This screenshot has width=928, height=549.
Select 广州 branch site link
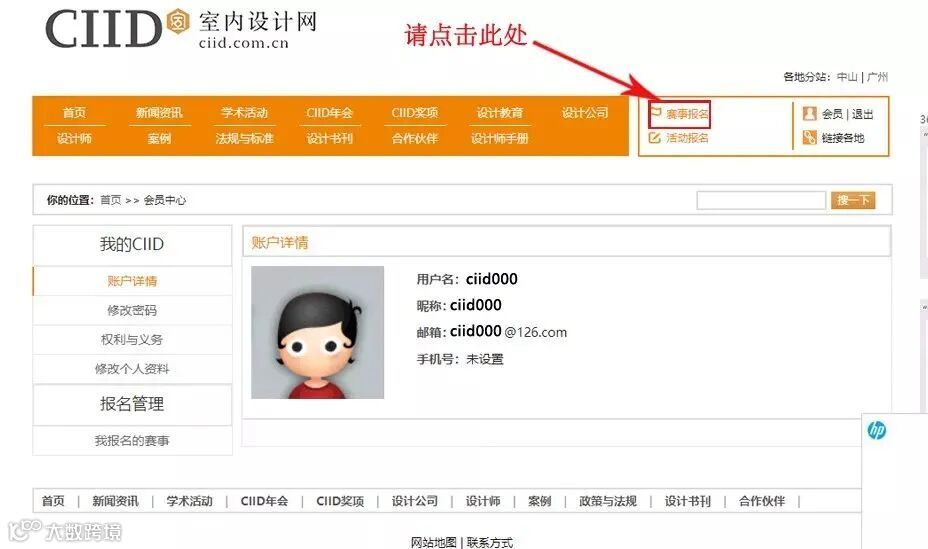(878, 77)
